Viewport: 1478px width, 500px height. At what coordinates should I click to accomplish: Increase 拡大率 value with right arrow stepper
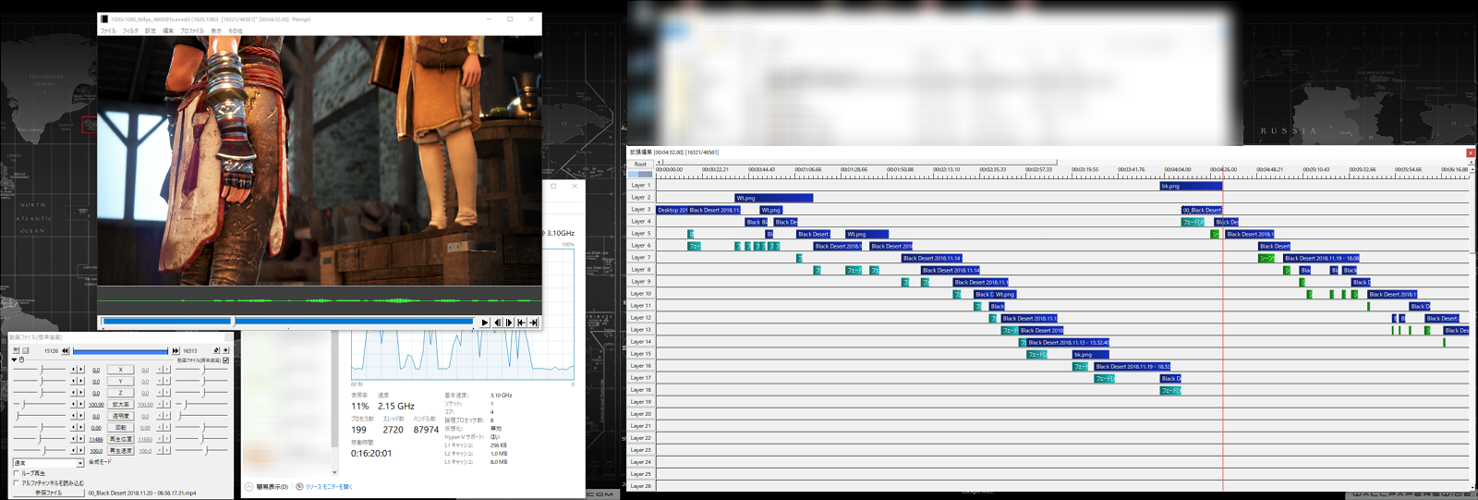[81, 404]
